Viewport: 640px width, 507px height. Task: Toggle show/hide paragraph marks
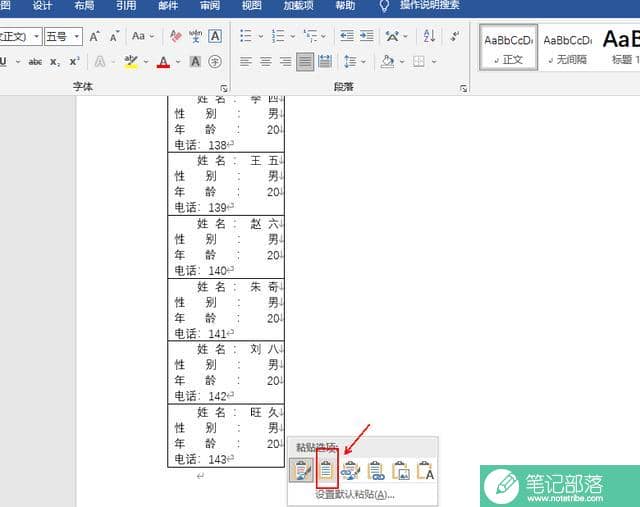point(455,36)
